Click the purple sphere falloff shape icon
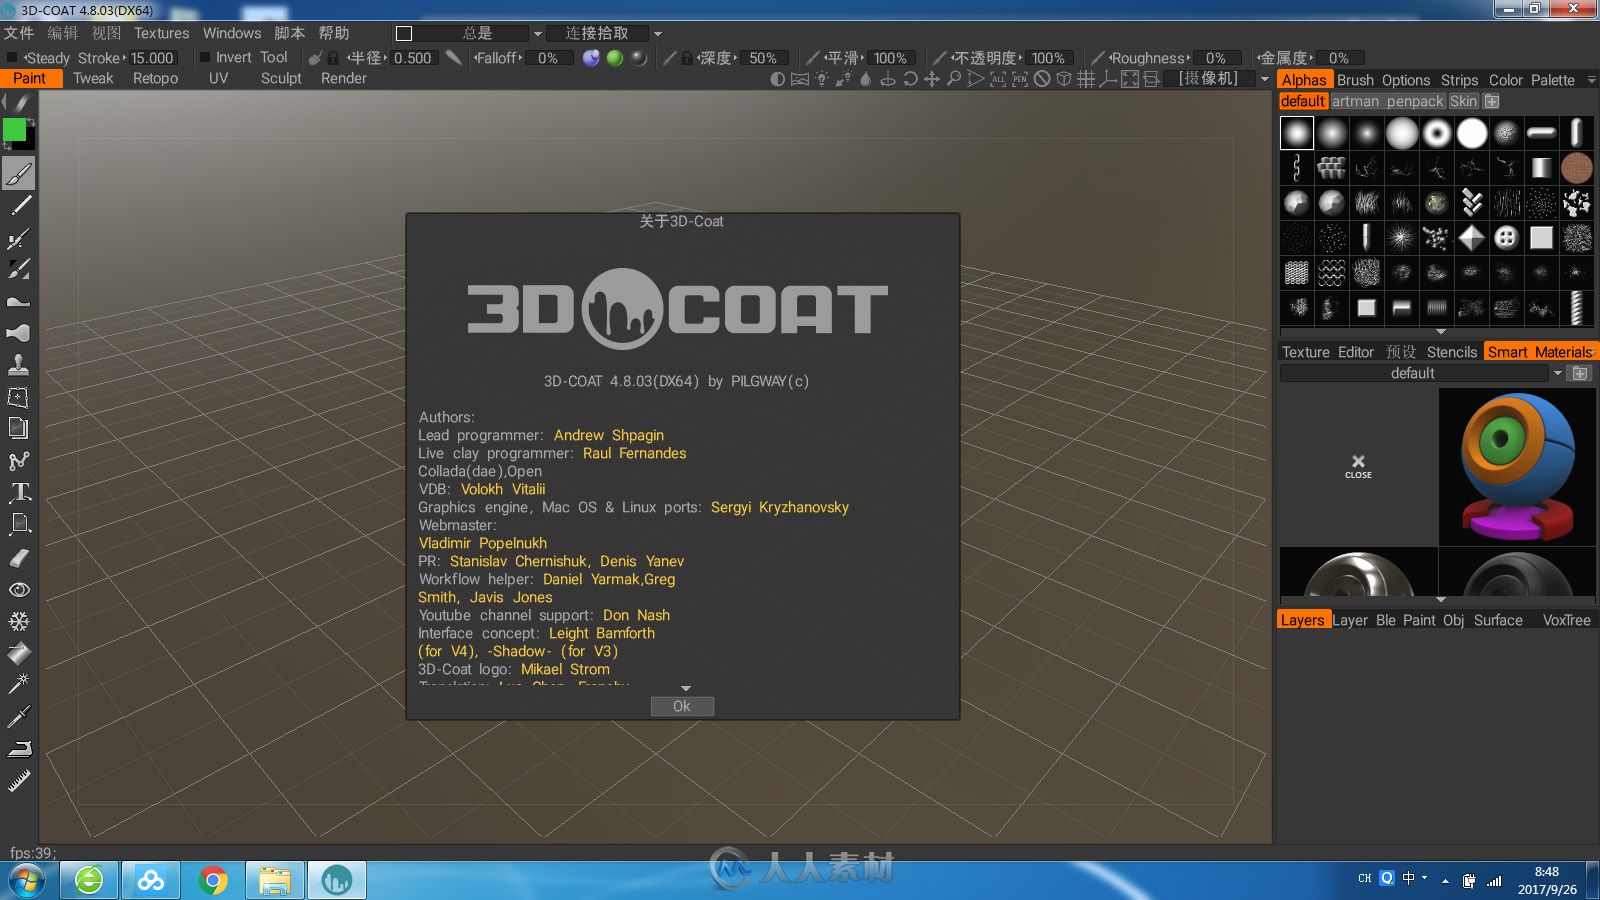The height and width of the screenshot is (900, 1600). [591, 58]
